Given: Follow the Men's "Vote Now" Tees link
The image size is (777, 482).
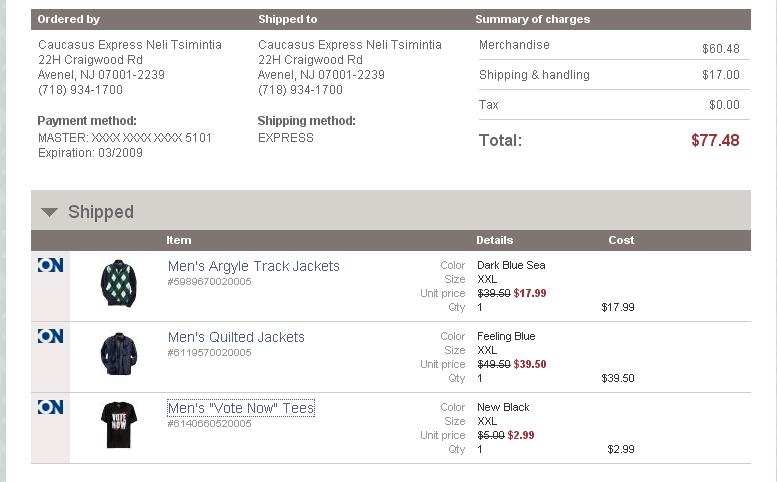Looking at the screenshot, I should click(241, 408).
